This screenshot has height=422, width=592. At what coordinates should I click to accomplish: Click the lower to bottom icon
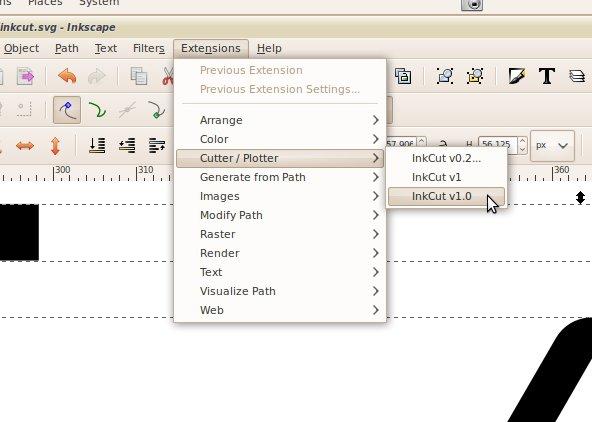[x=97, y=146]
